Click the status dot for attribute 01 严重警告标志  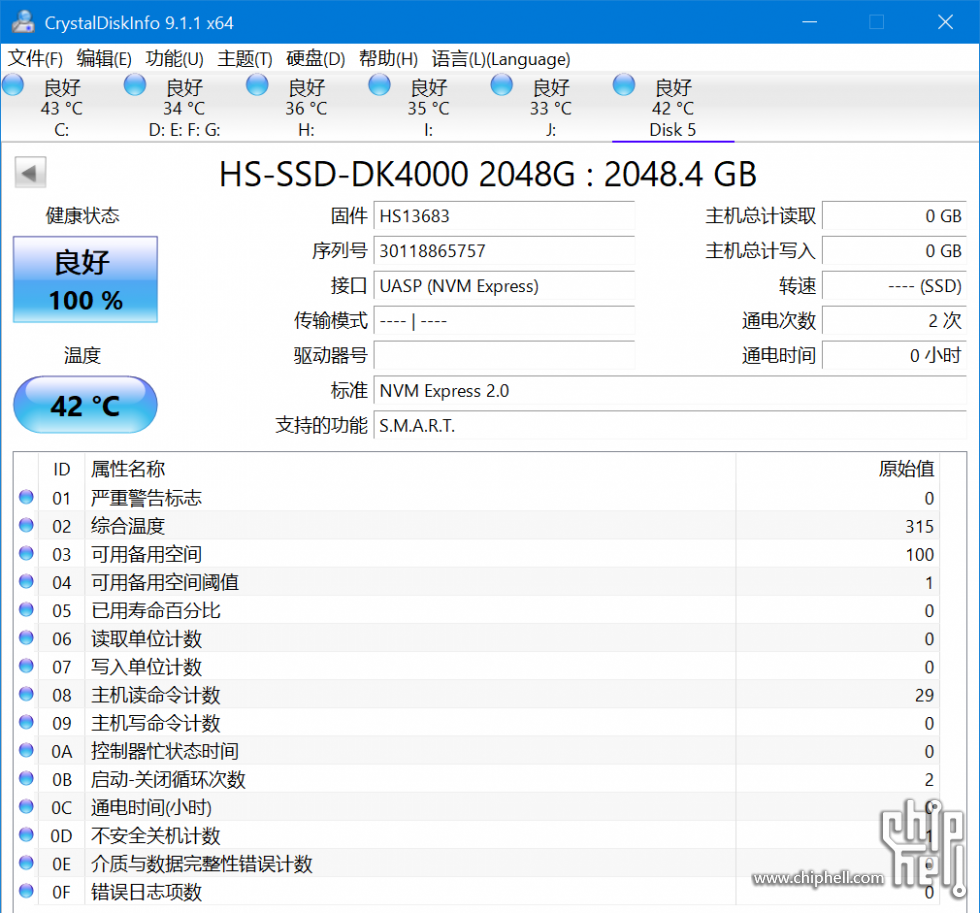(26, 497)
